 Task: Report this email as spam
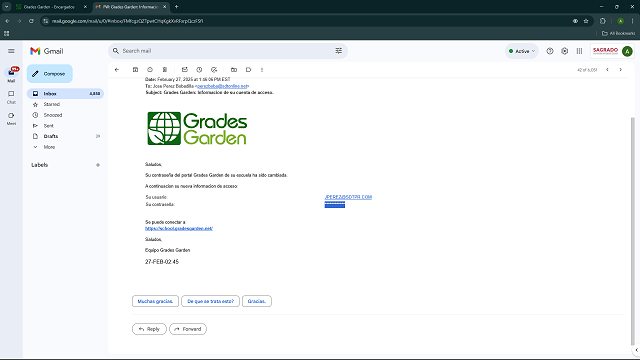[x=150, y=70]
